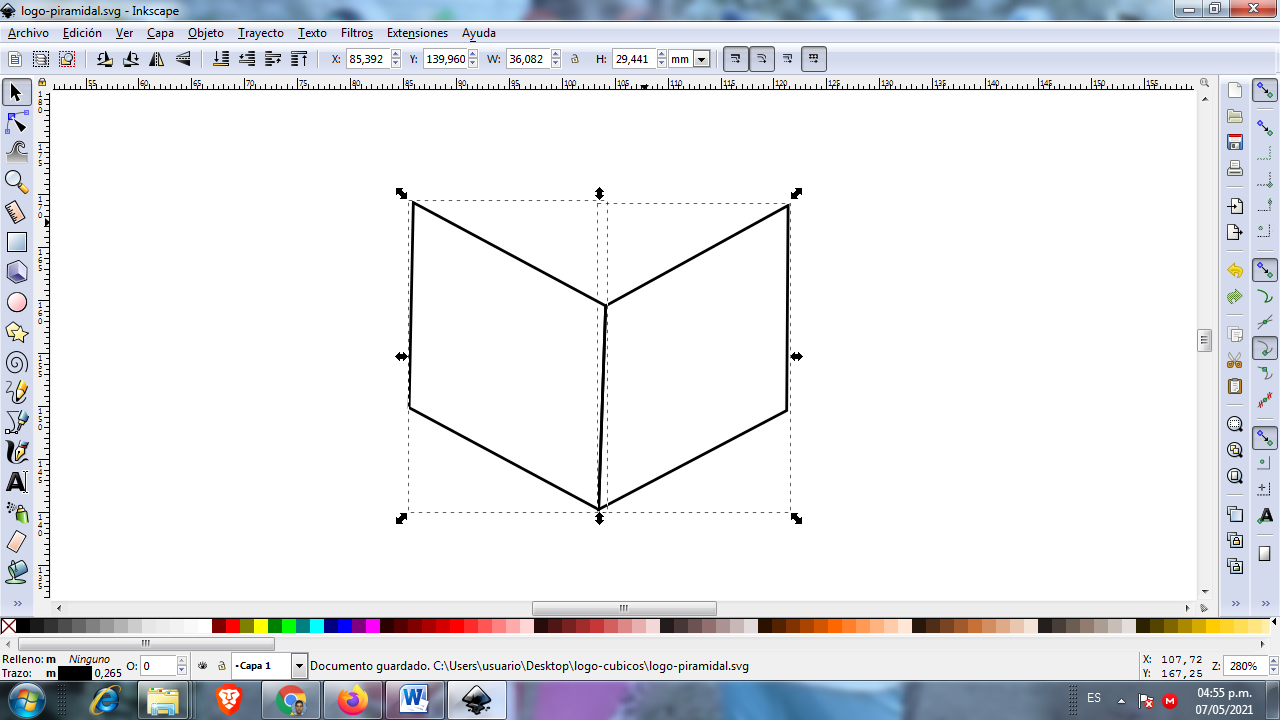Click the Undo yellow arrow
The image size is (1280, 720).
click(1235, 271)
